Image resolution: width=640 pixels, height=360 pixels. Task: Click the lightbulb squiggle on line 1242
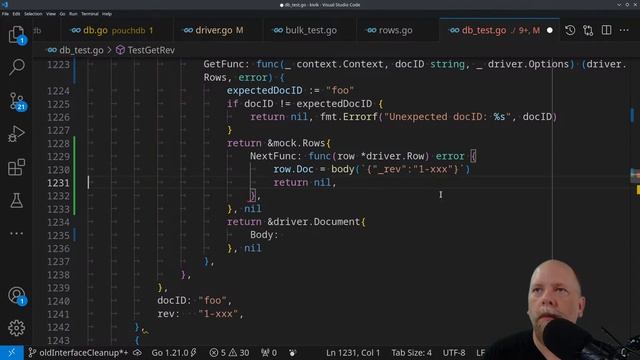click(x=145, y=331)
